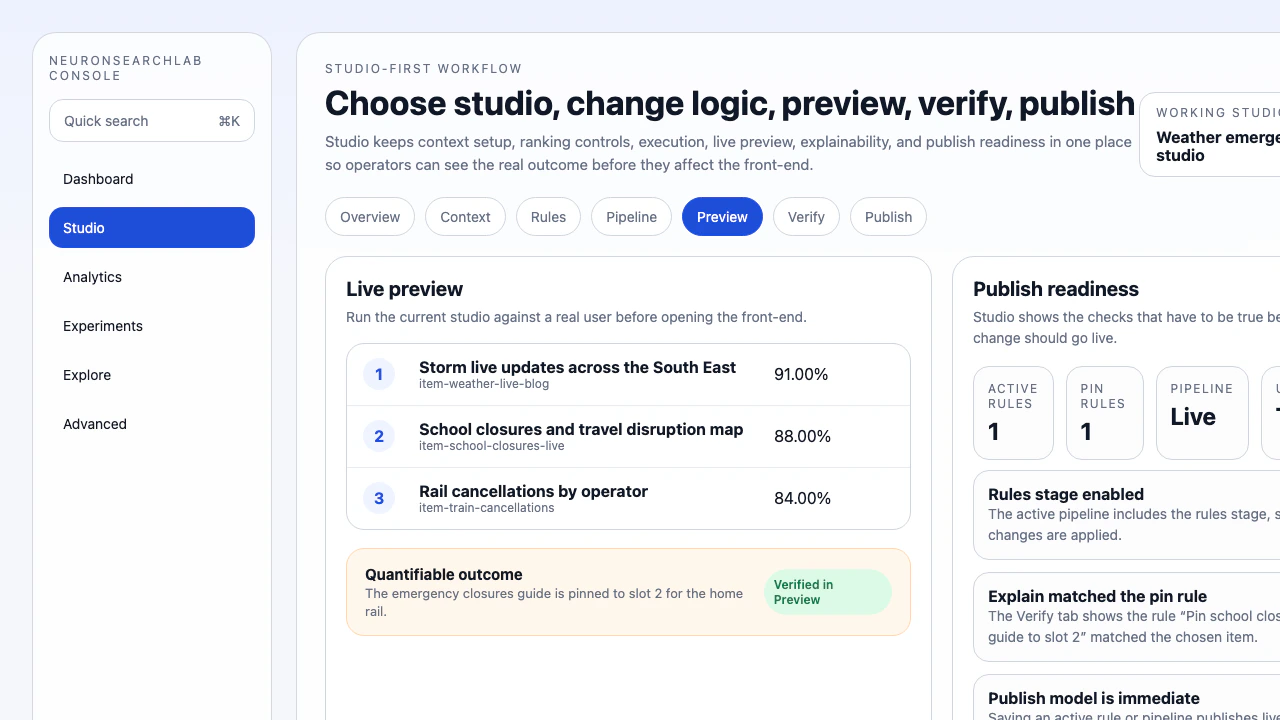Open the Explore section
1280x720 pixels.
pyautogui.click(x=87, y=375)
